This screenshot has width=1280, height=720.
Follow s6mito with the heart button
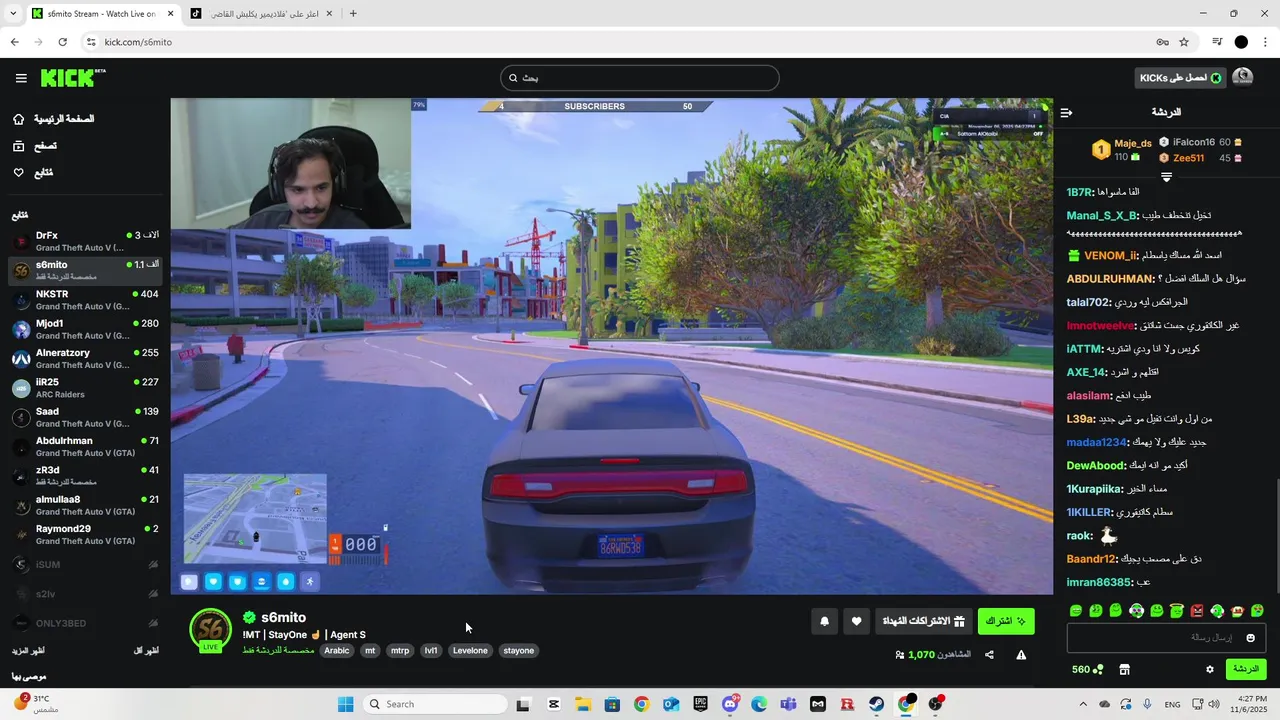point(856,621)
